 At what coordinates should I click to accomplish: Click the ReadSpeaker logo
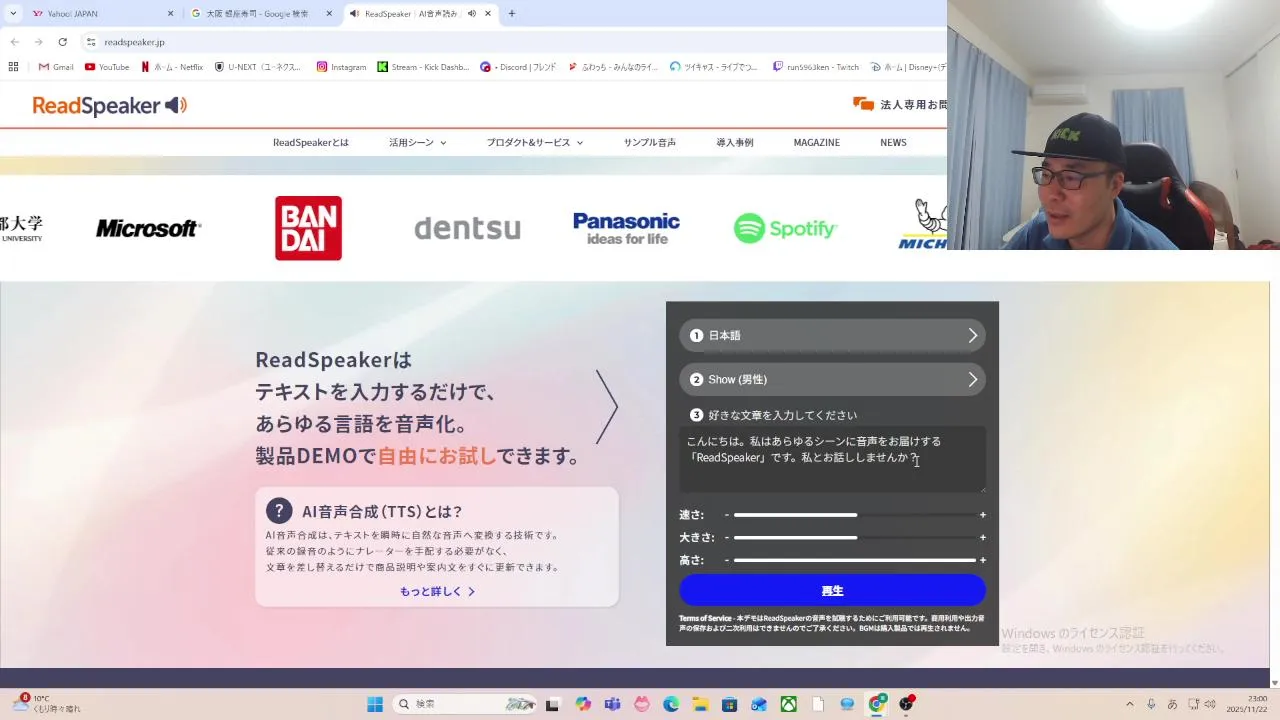click(x=110, y=106)
